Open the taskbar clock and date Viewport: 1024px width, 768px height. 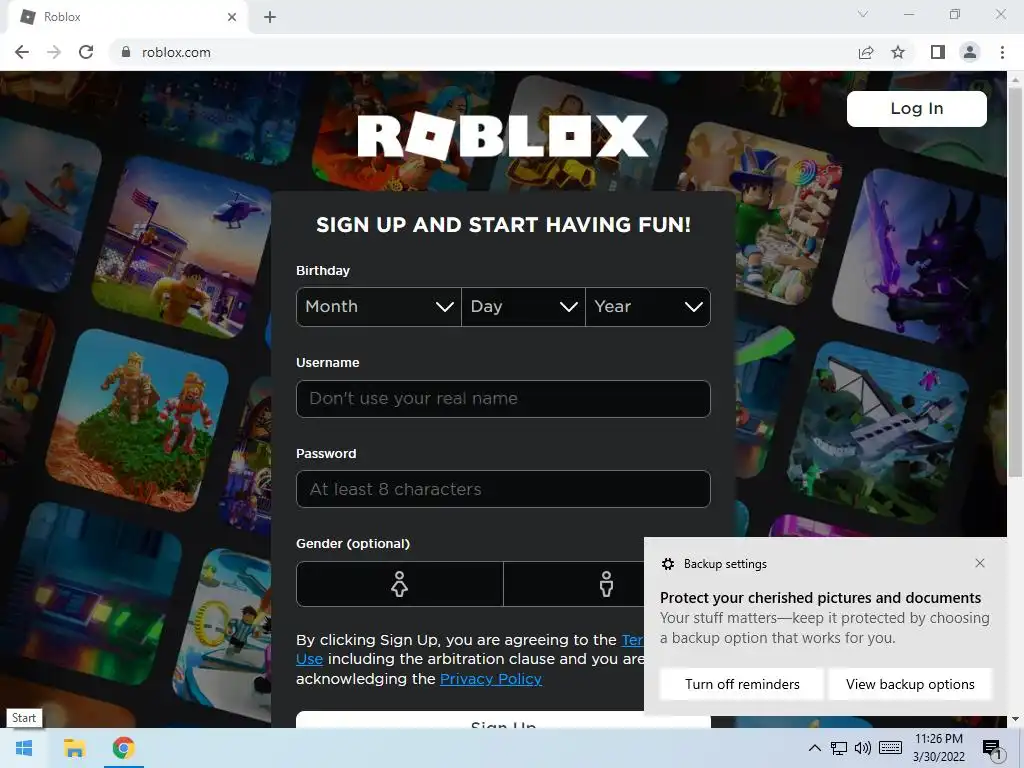(938, 748)
